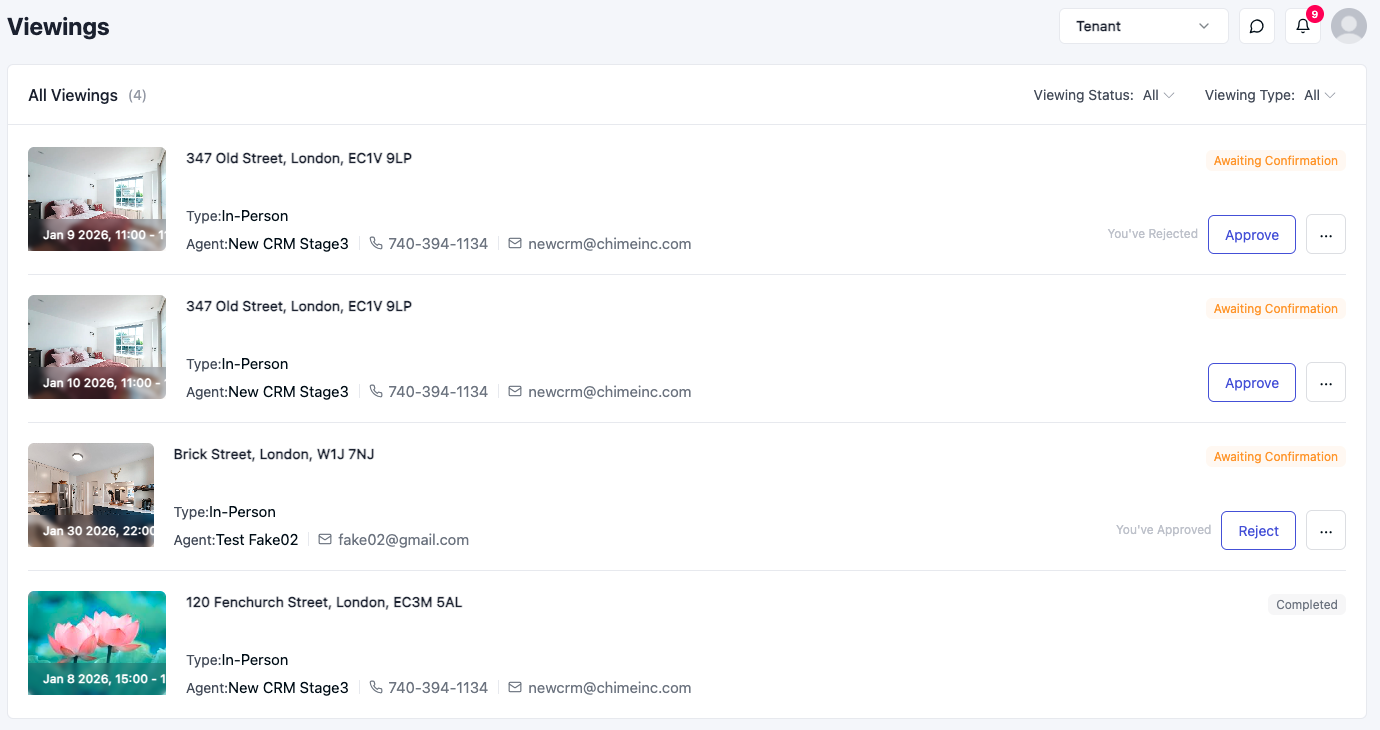
Task: Open the Tenant role dropdown
Action: pos(1143,26)
